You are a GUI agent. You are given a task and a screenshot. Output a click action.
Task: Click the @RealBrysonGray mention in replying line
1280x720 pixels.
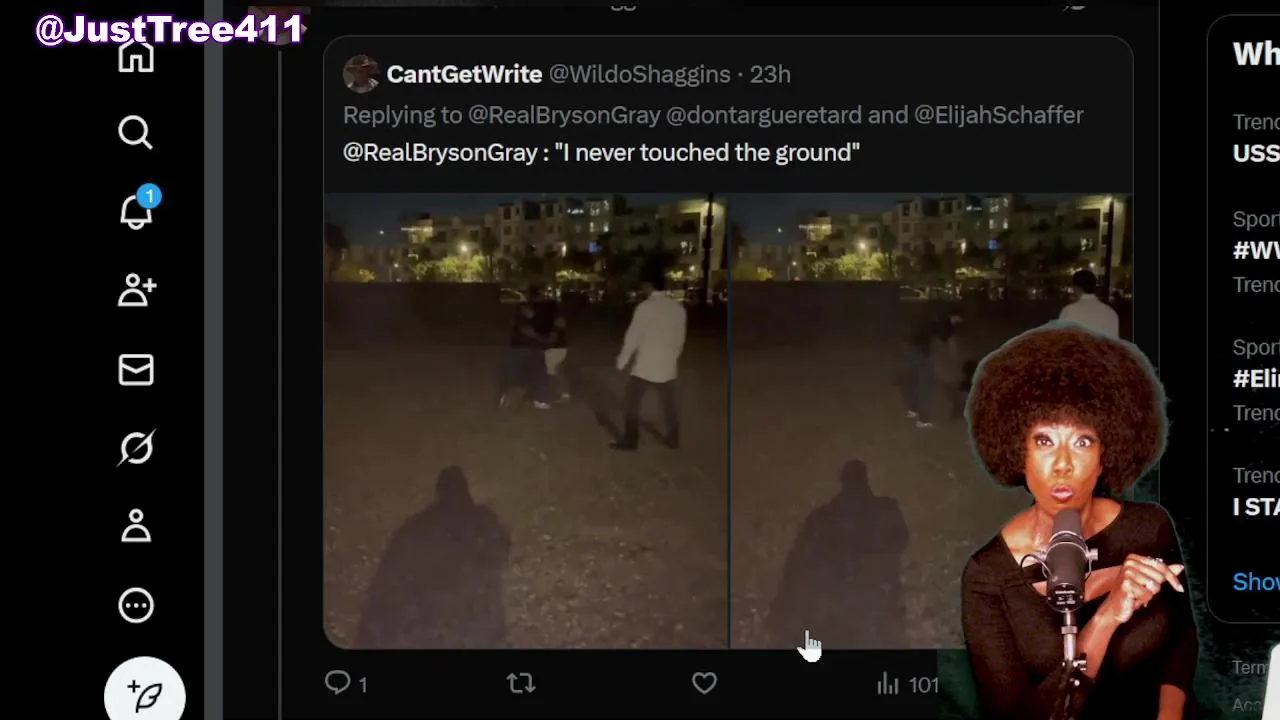(564, 115)
